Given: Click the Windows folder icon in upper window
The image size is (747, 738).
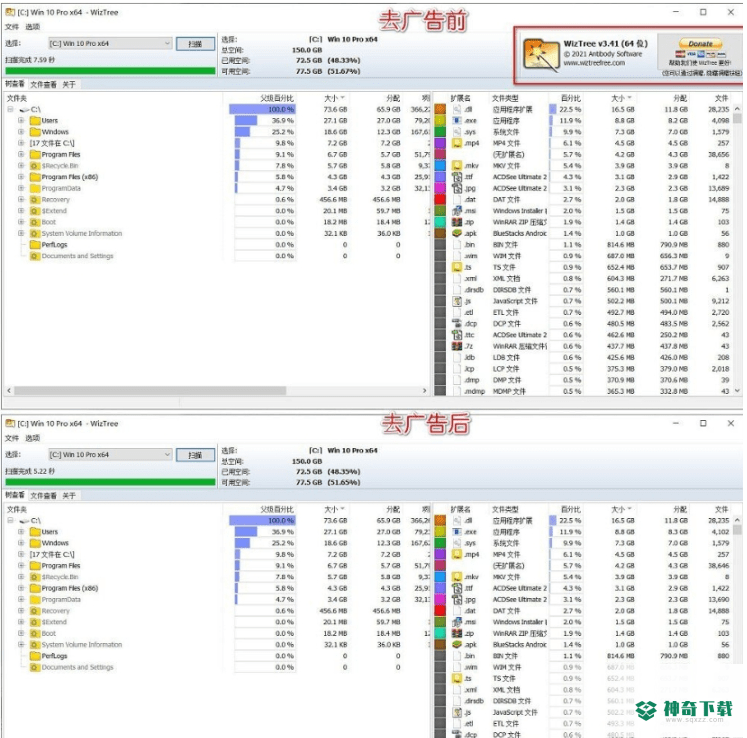Looking at the screenshot, I should (35, 132).
